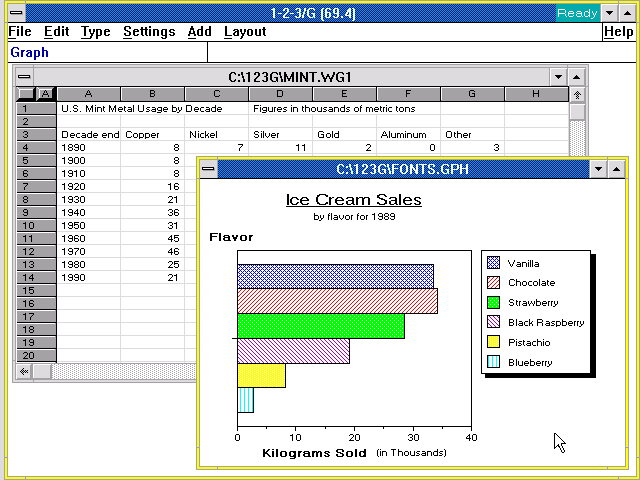Viewport: 640px width, 480px height.
Task: Click the Blueberry cyan legend swatch
Action: [x=493, y=362]
